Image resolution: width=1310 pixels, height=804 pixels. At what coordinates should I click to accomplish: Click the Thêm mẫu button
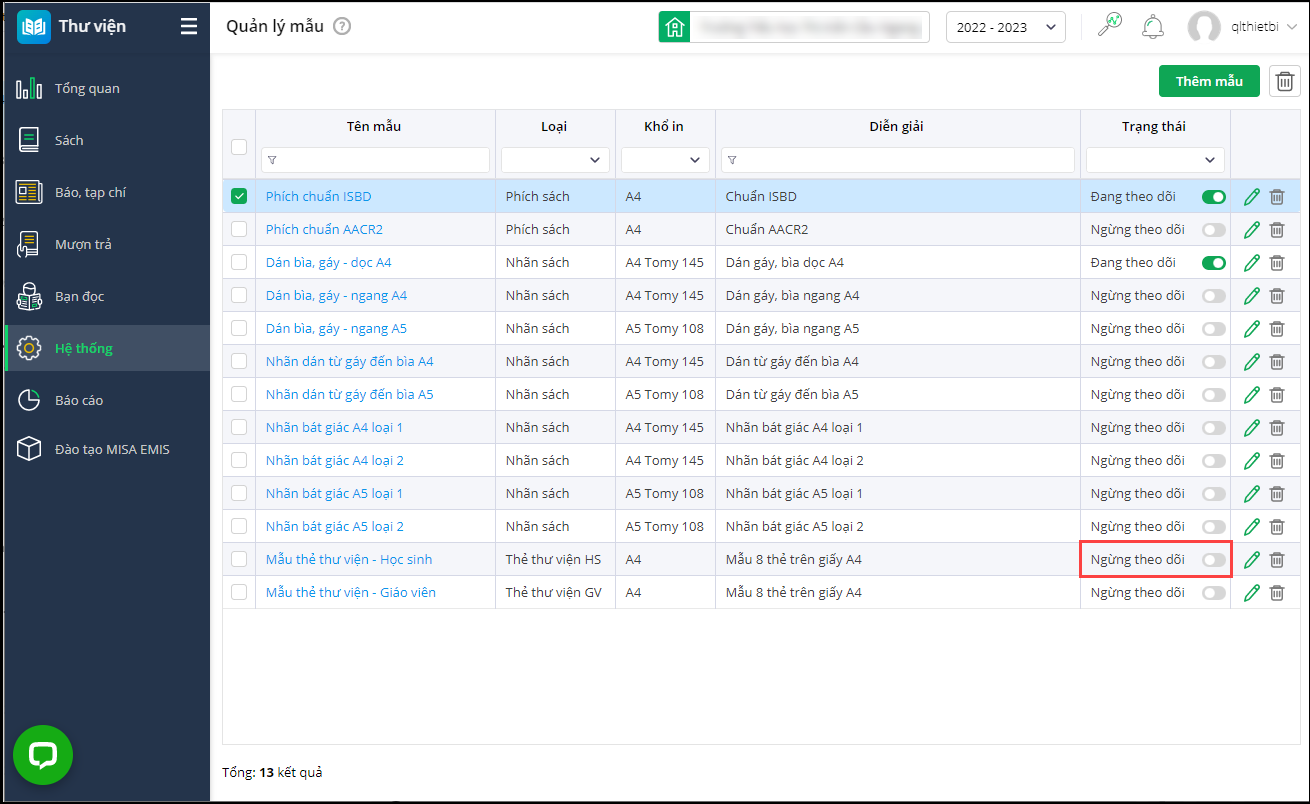click(x=1209, y=82)
